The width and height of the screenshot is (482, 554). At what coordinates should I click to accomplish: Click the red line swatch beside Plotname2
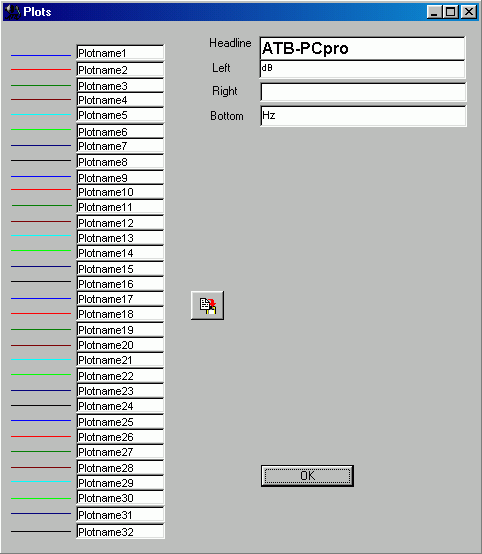point(41,70)
